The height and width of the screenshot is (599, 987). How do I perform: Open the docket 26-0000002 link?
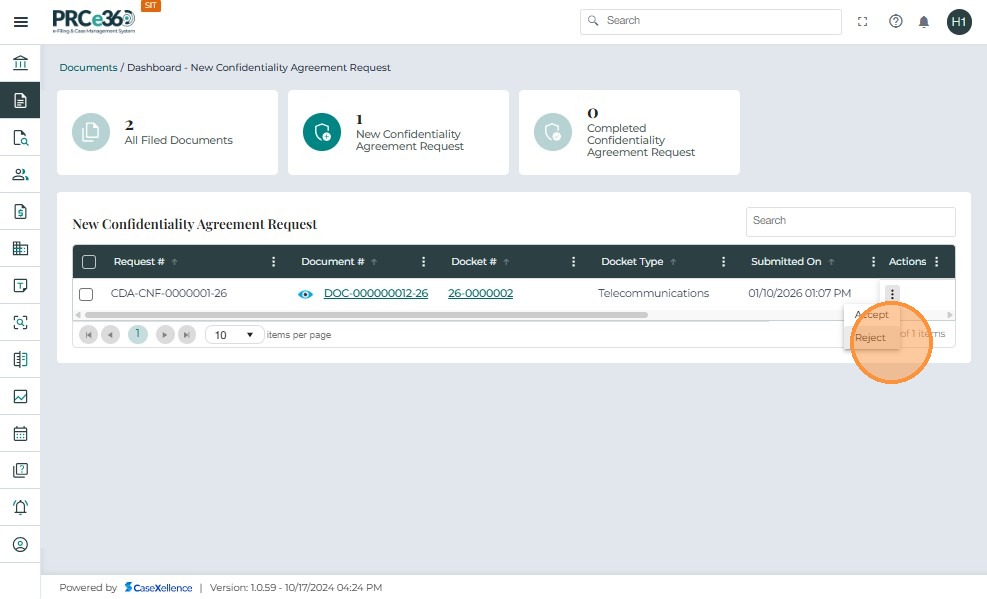click(480, 293)
